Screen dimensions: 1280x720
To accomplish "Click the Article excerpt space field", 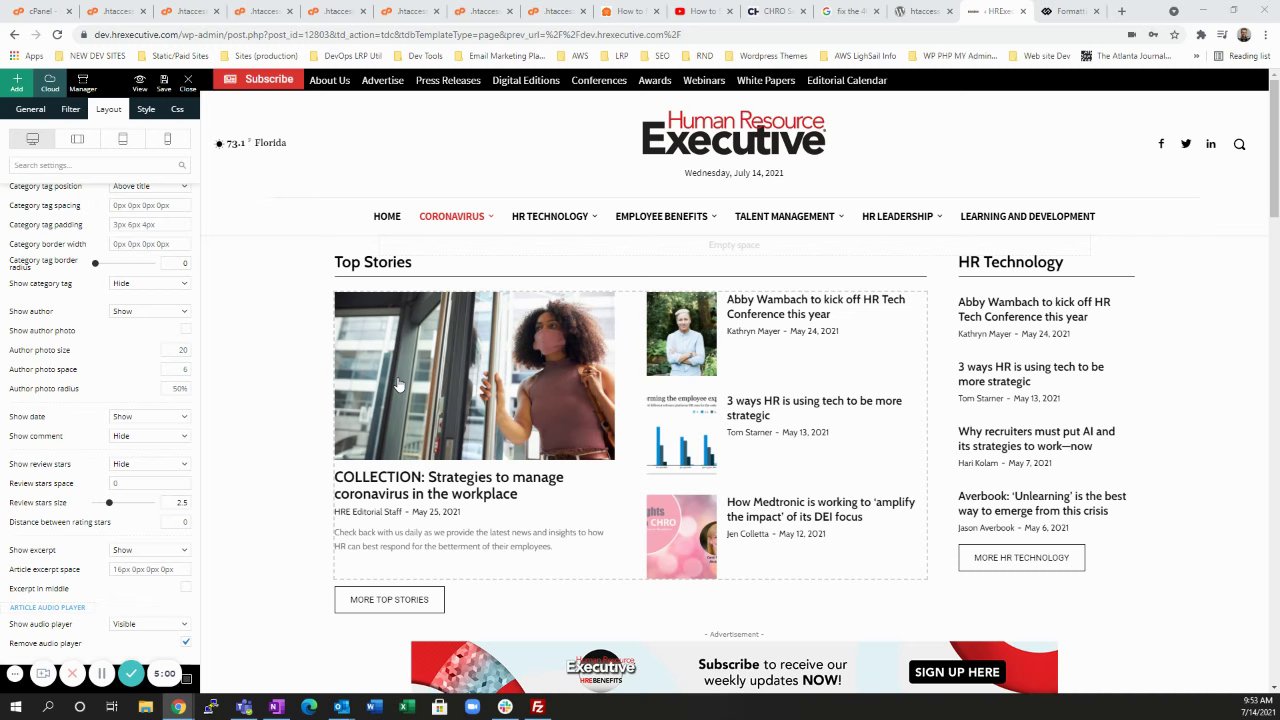I will click(x=150, y=569).
